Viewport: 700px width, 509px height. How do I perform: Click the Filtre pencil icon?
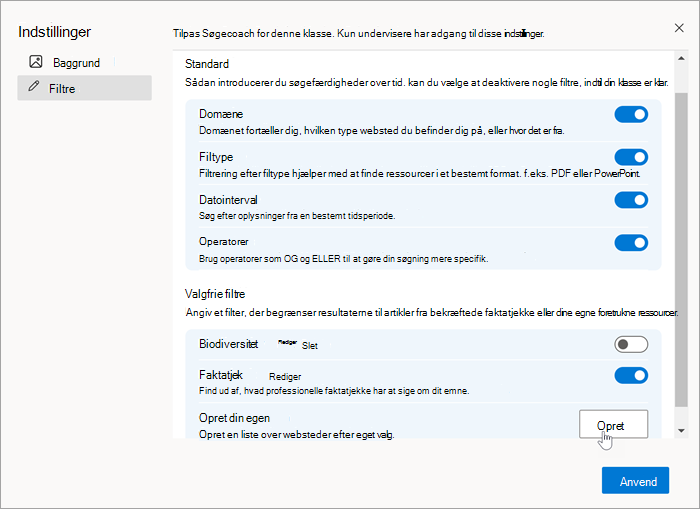pos(33,86)
